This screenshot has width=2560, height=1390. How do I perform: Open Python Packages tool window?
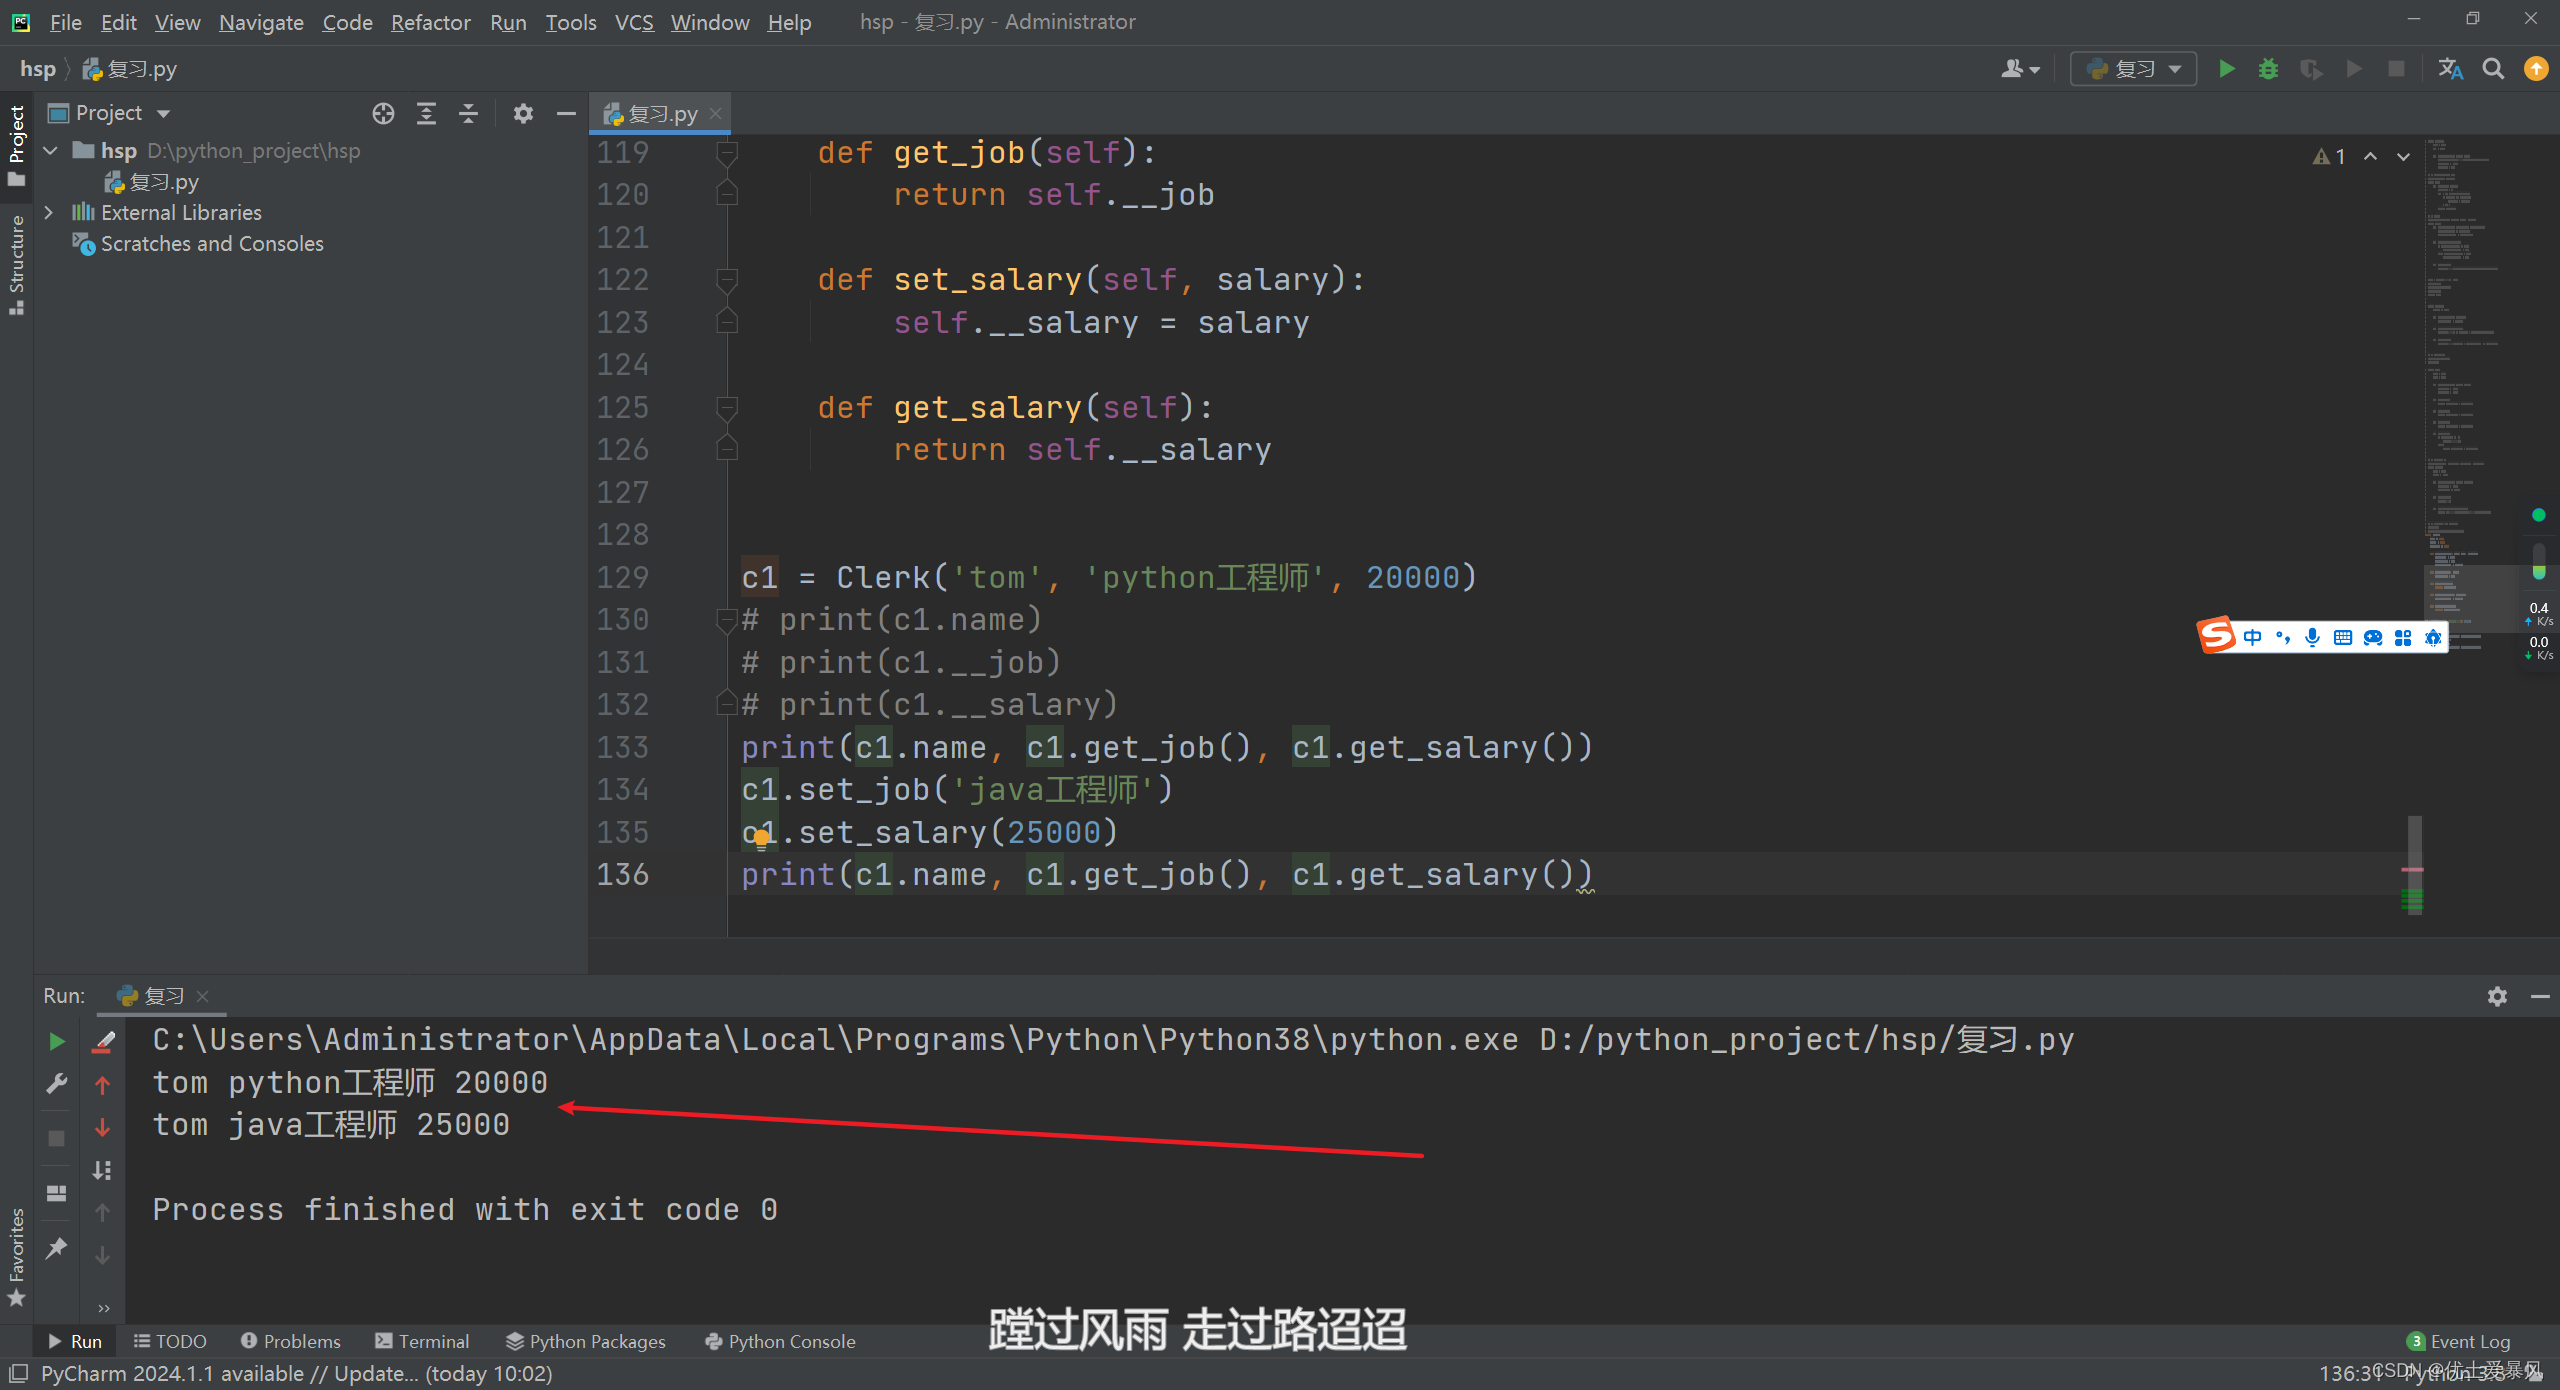585,1341
